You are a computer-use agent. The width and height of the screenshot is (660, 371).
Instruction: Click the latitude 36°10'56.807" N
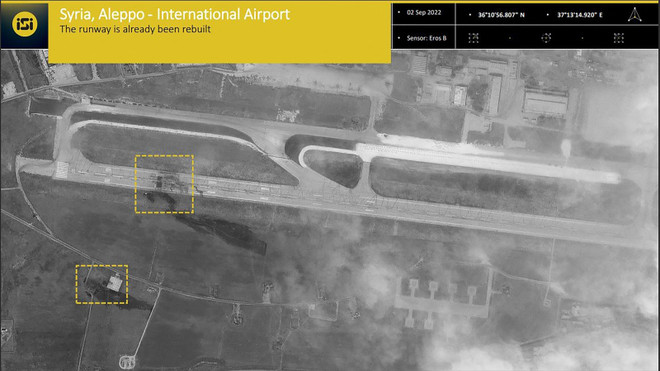501,15
